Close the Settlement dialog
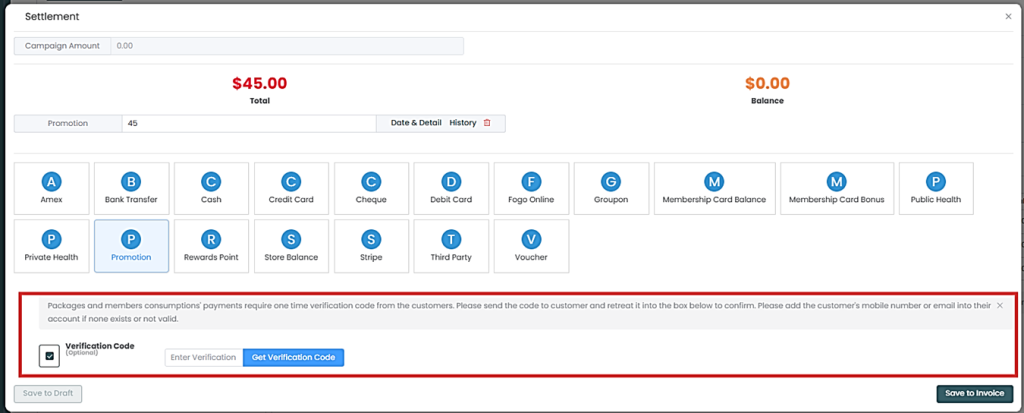 pyautogui.click(x=1007, y=17)
